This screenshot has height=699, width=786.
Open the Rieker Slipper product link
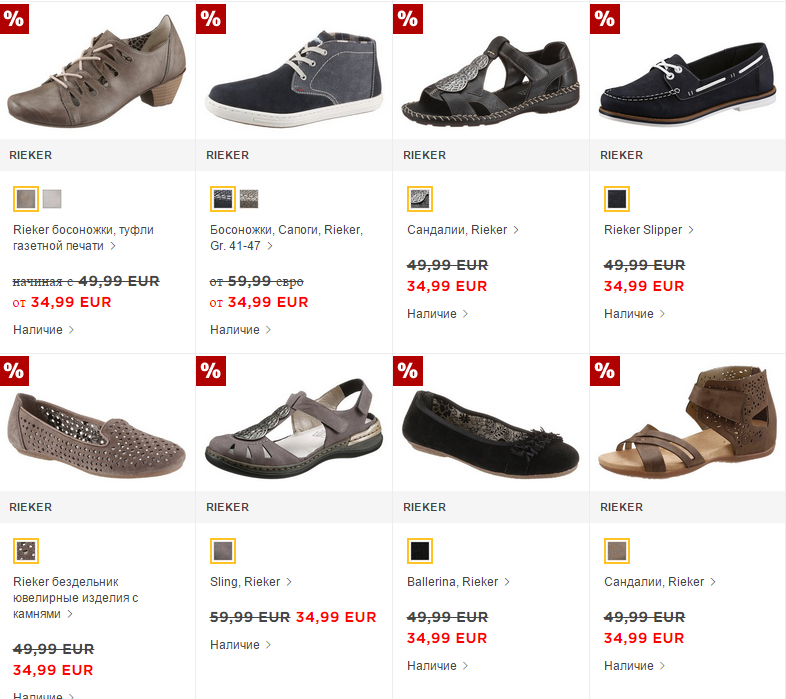643,230
